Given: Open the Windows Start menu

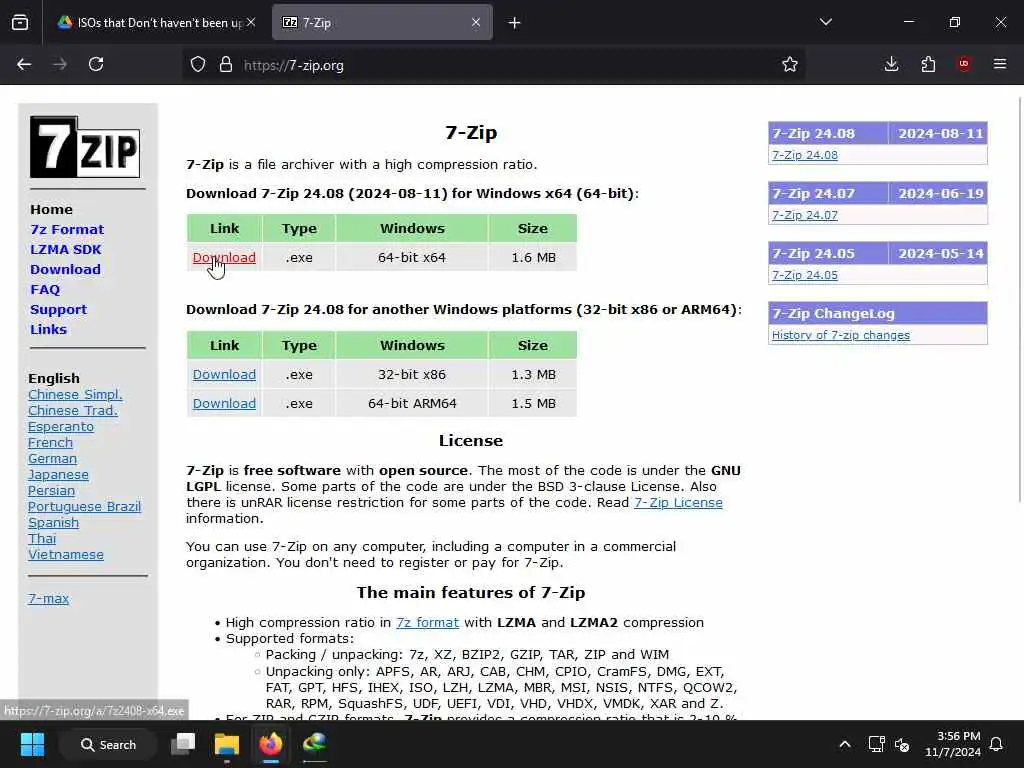Looking at the screenshot, I should coord(32,744).
